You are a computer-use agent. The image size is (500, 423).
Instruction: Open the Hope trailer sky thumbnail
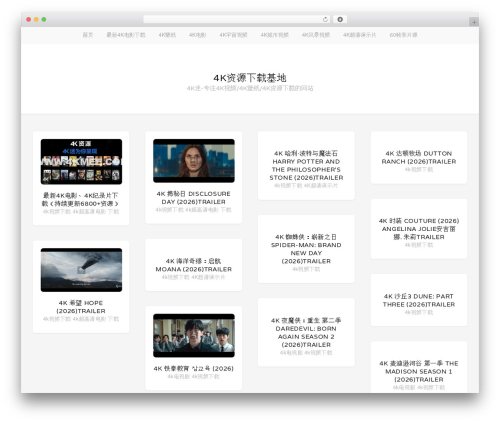[81, 270]
